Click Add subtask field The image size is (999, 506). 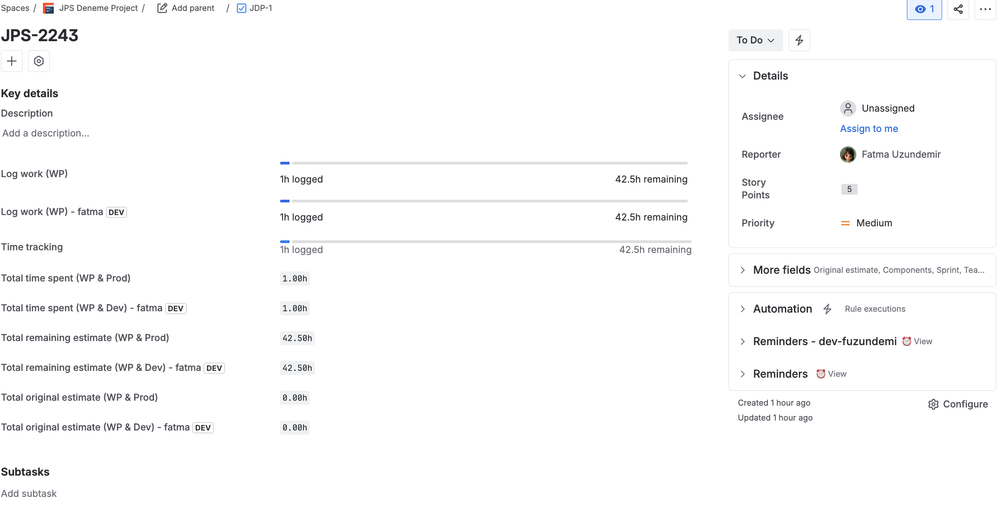(x=29, y=493)
